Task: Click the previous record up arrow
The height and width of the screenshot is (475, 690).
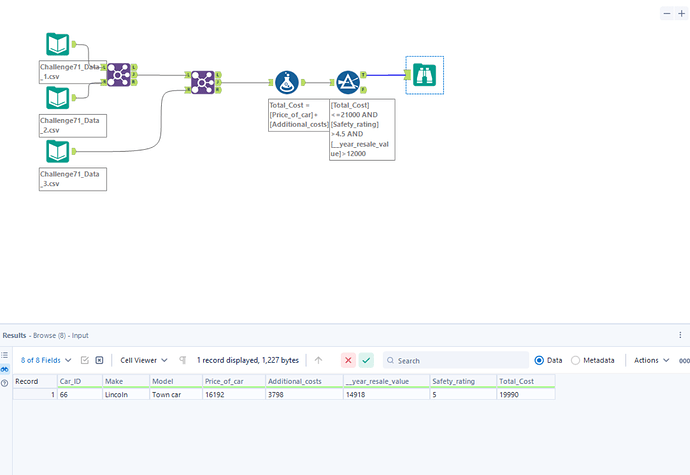Action: coord(318,360)
